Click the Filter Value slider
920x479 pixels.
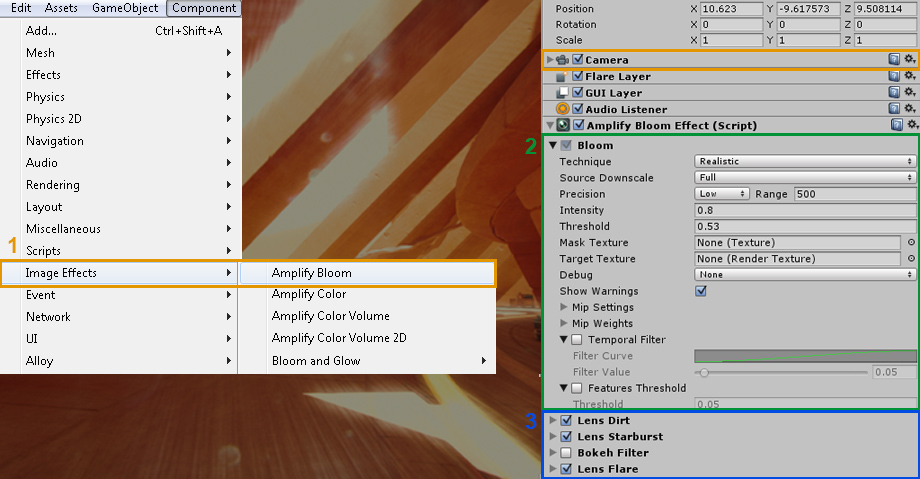(781, 372)
